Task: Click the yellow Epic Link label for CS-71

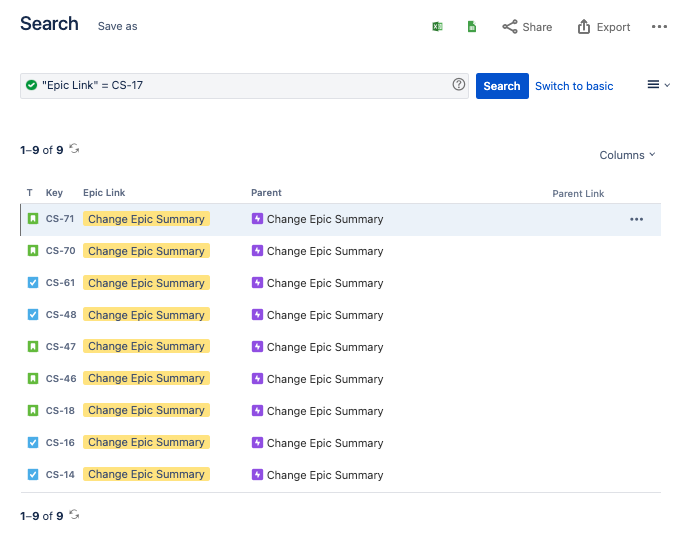Action: coord(146,219)
